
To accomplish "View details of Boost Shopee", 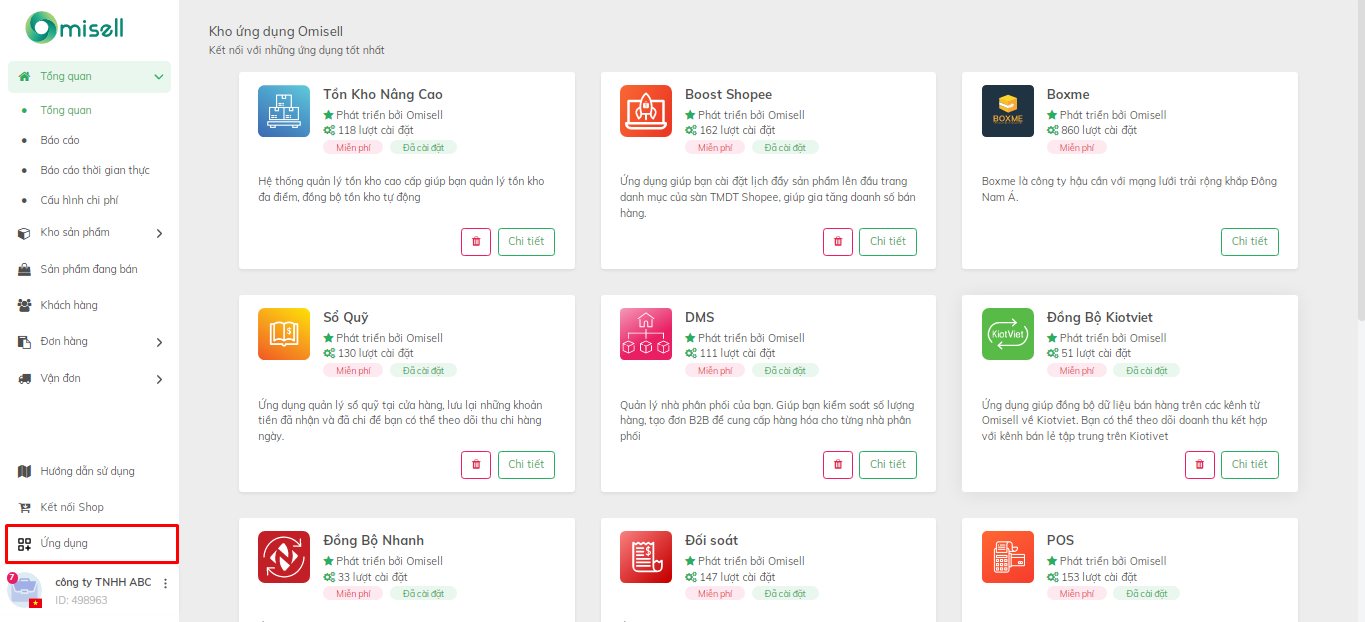I will (x=888, y=242).
